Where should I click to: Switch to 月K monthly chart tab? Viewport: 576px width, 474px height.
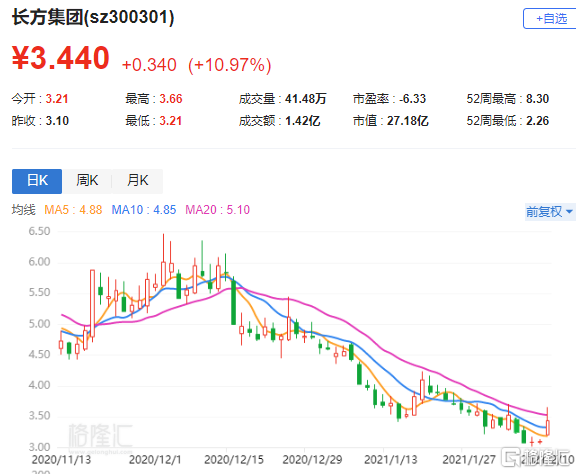(x=137, y=181)
